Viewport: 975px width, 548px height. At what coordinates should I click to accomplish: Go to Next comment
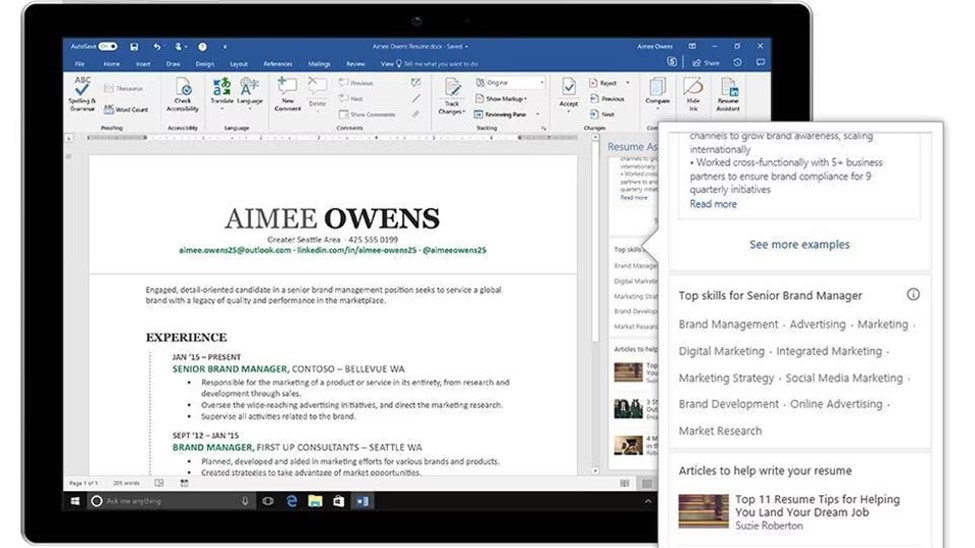coord(351,98)
